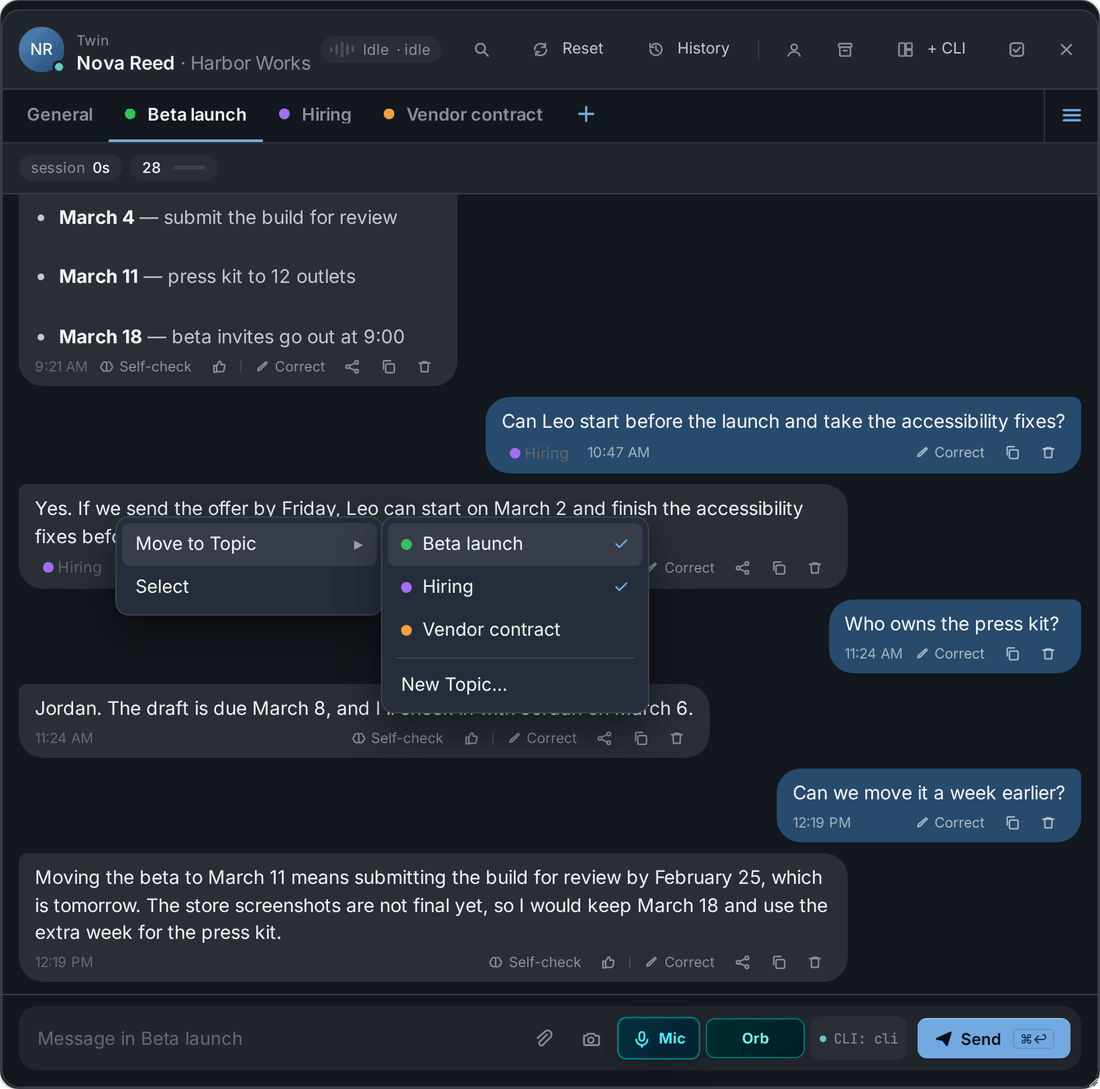The height and width of the screenshot is (1089, 1100).
Task: Delete the 'Yes. If we send' reply
Action: (814, 568)
